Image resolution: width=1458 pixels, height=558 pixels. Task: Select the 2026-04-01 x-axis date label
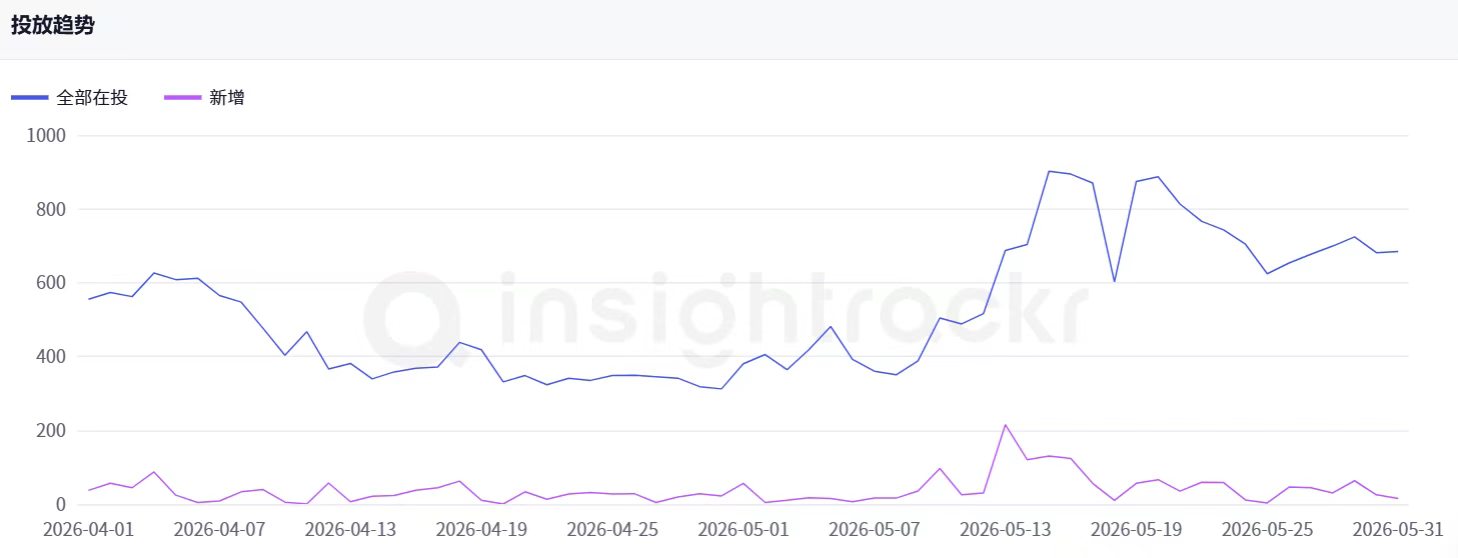(x=89, y=529)
